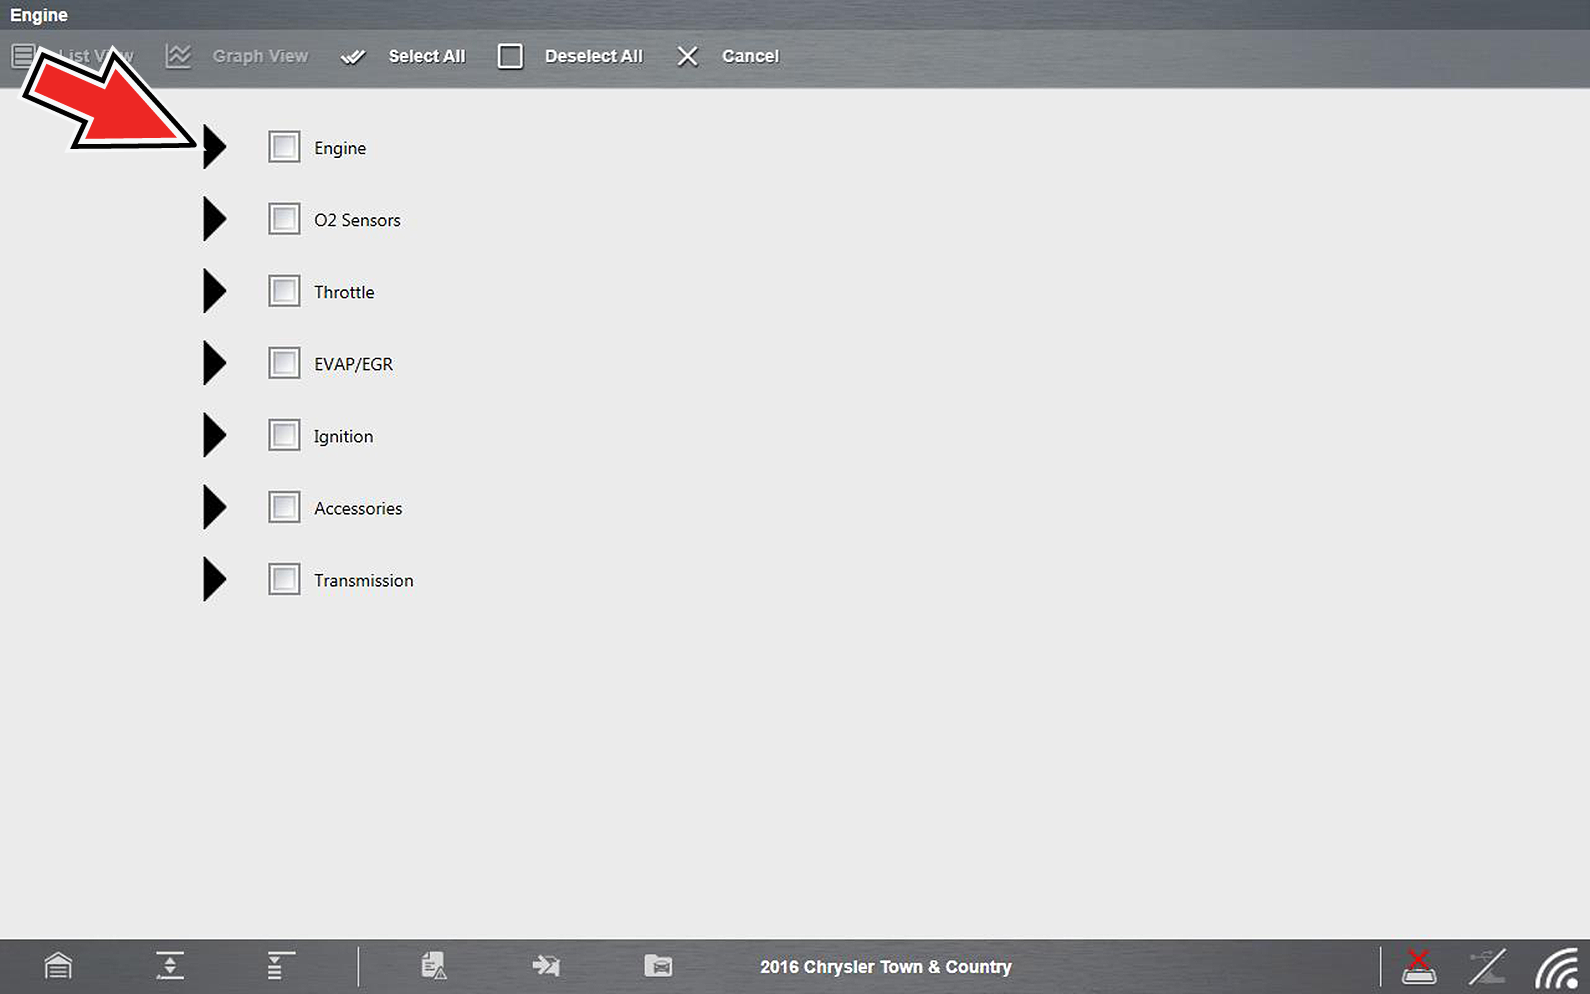Switch to Graph View
Screen dimensions: 1590x994
point(238,57)
